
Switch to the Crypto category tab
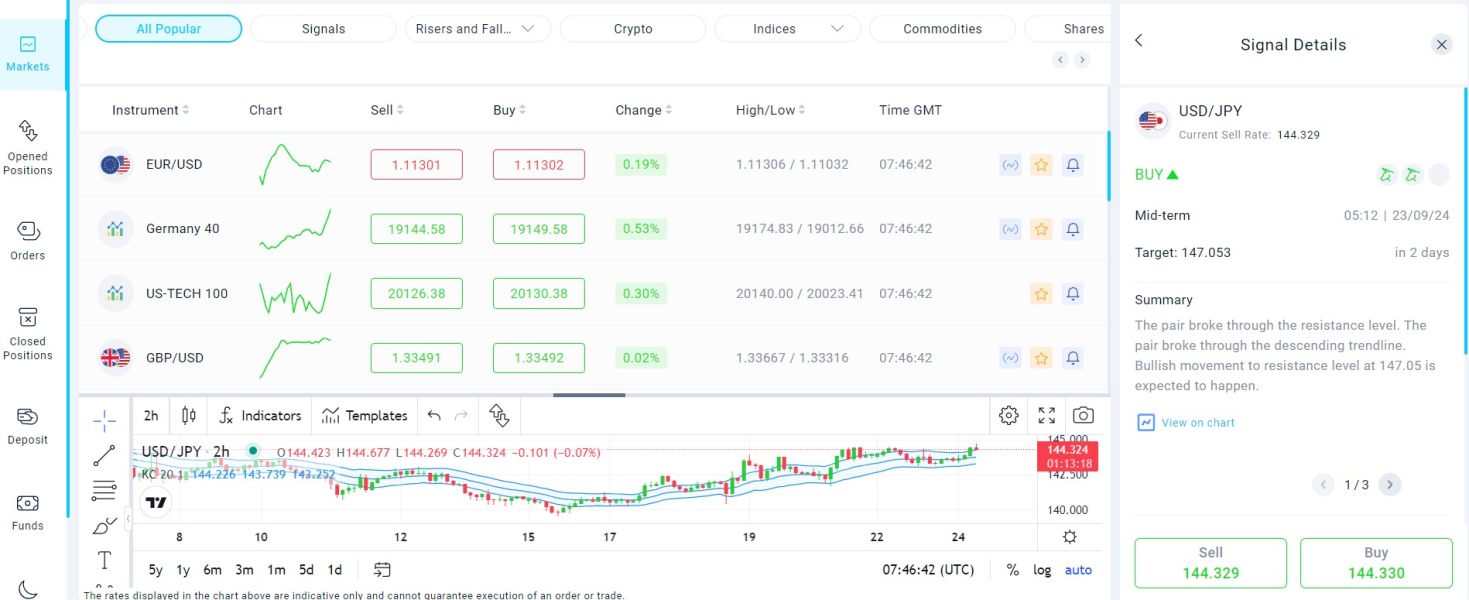633,29
